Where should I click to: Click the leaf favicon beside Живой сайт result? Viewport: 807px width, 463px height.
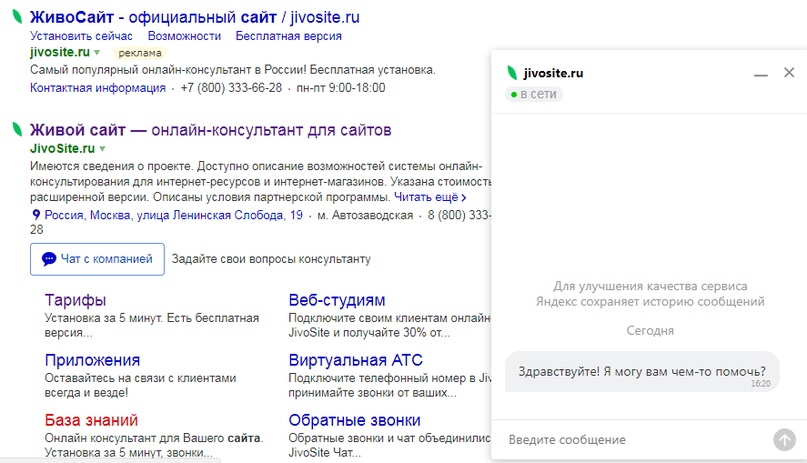coord(17,129)
